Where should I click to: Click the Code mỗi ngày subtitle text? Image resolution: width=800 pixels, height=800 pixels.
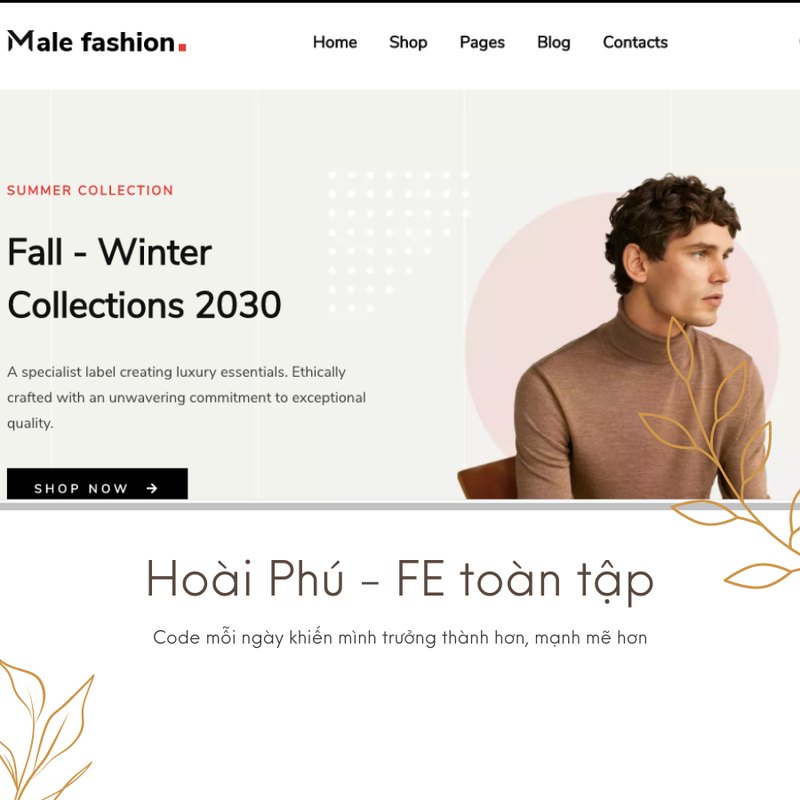pos(400,638)
